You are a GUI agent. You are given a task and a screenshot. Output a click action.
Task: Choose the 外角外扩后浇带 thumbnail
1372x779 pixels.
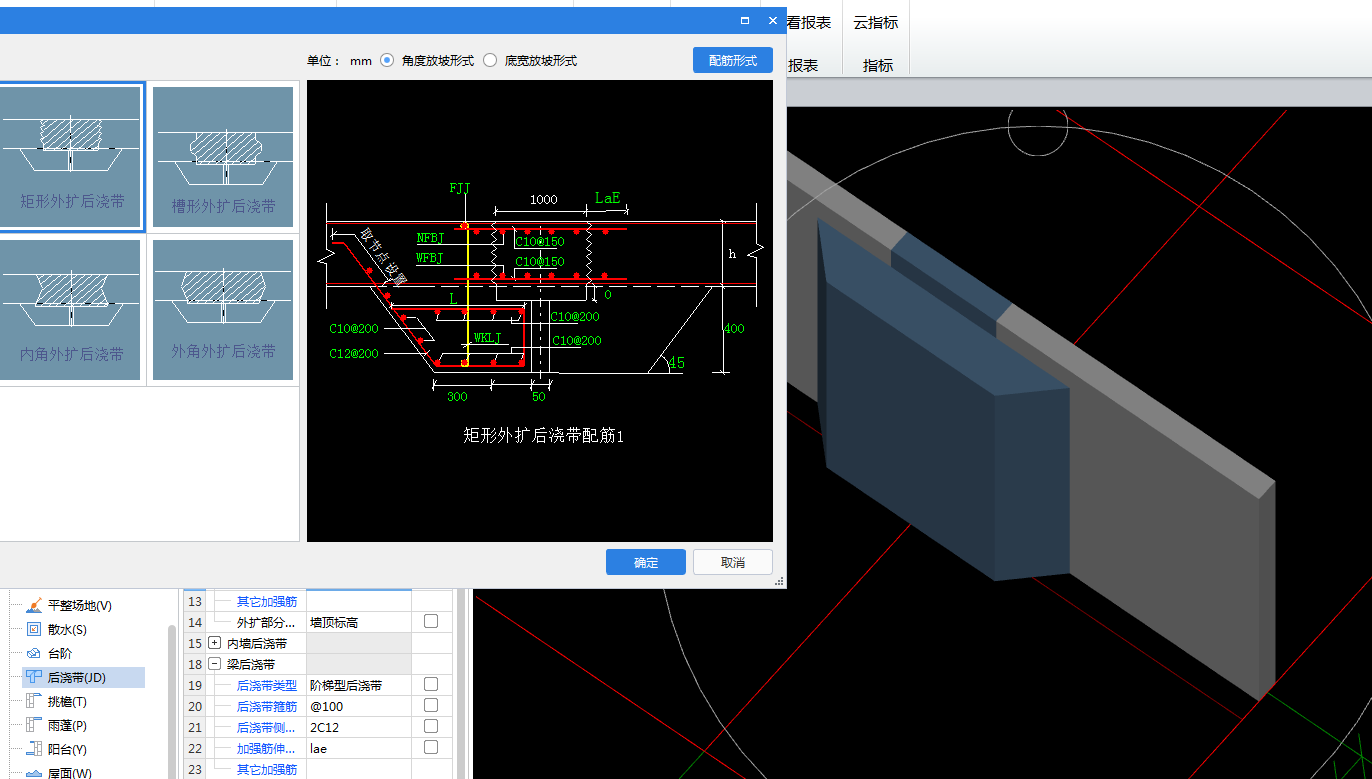[223, 310]
